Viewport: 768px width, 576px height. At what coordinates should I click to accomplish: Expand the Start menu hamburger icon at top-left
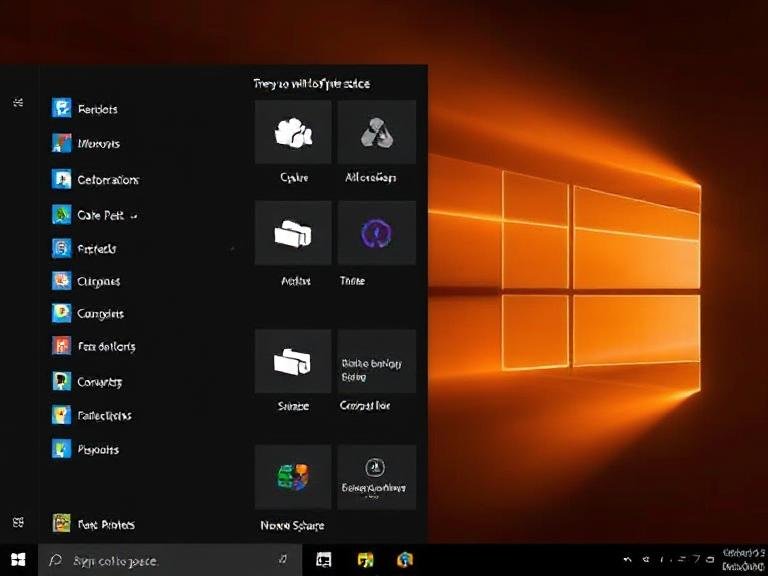click(18, 102)
